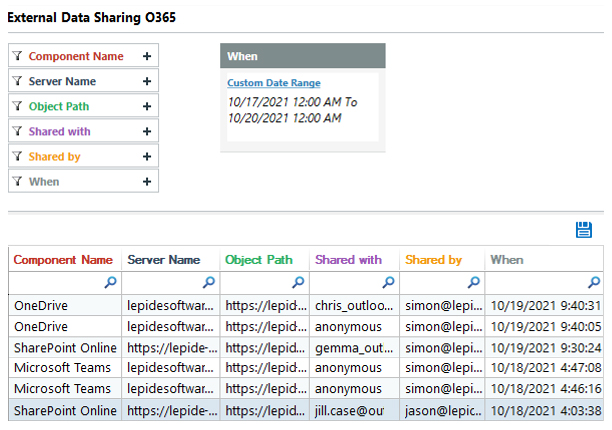The height and width of the screenshot is (430, 612).
Task: Select the cell 10/18/2021 4:03:38
Action: pyautogui.click(x=544, y=410)
